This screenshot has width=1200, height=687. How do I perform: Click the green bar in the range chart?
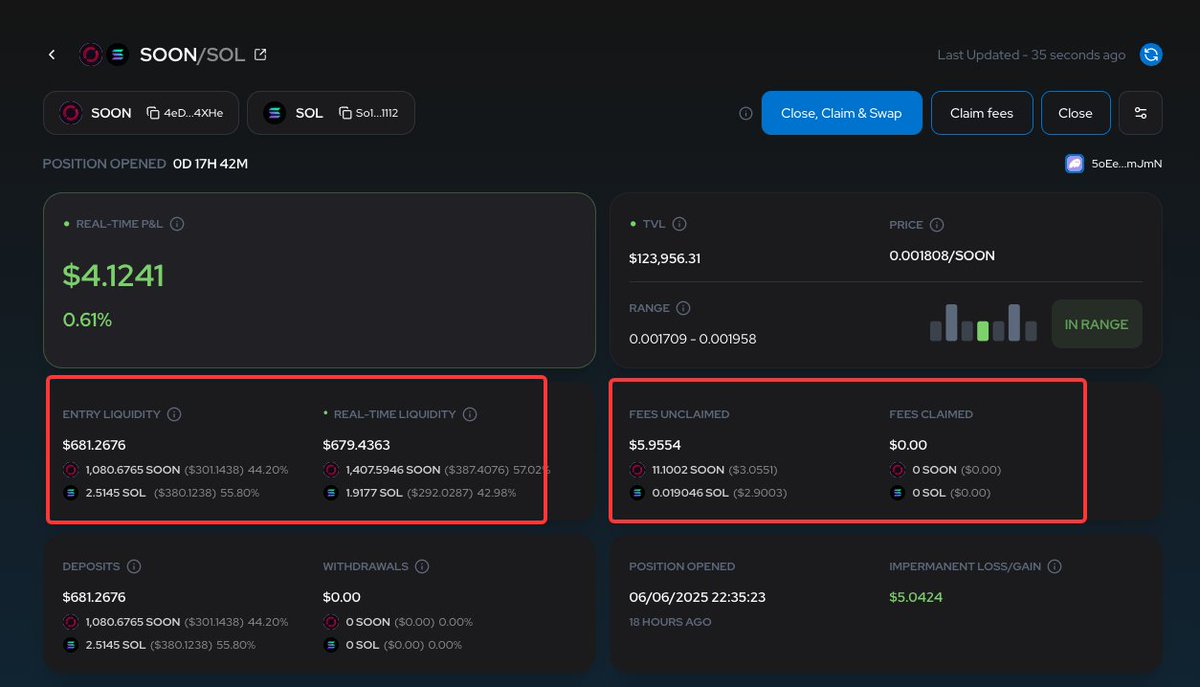coord(983,331)
